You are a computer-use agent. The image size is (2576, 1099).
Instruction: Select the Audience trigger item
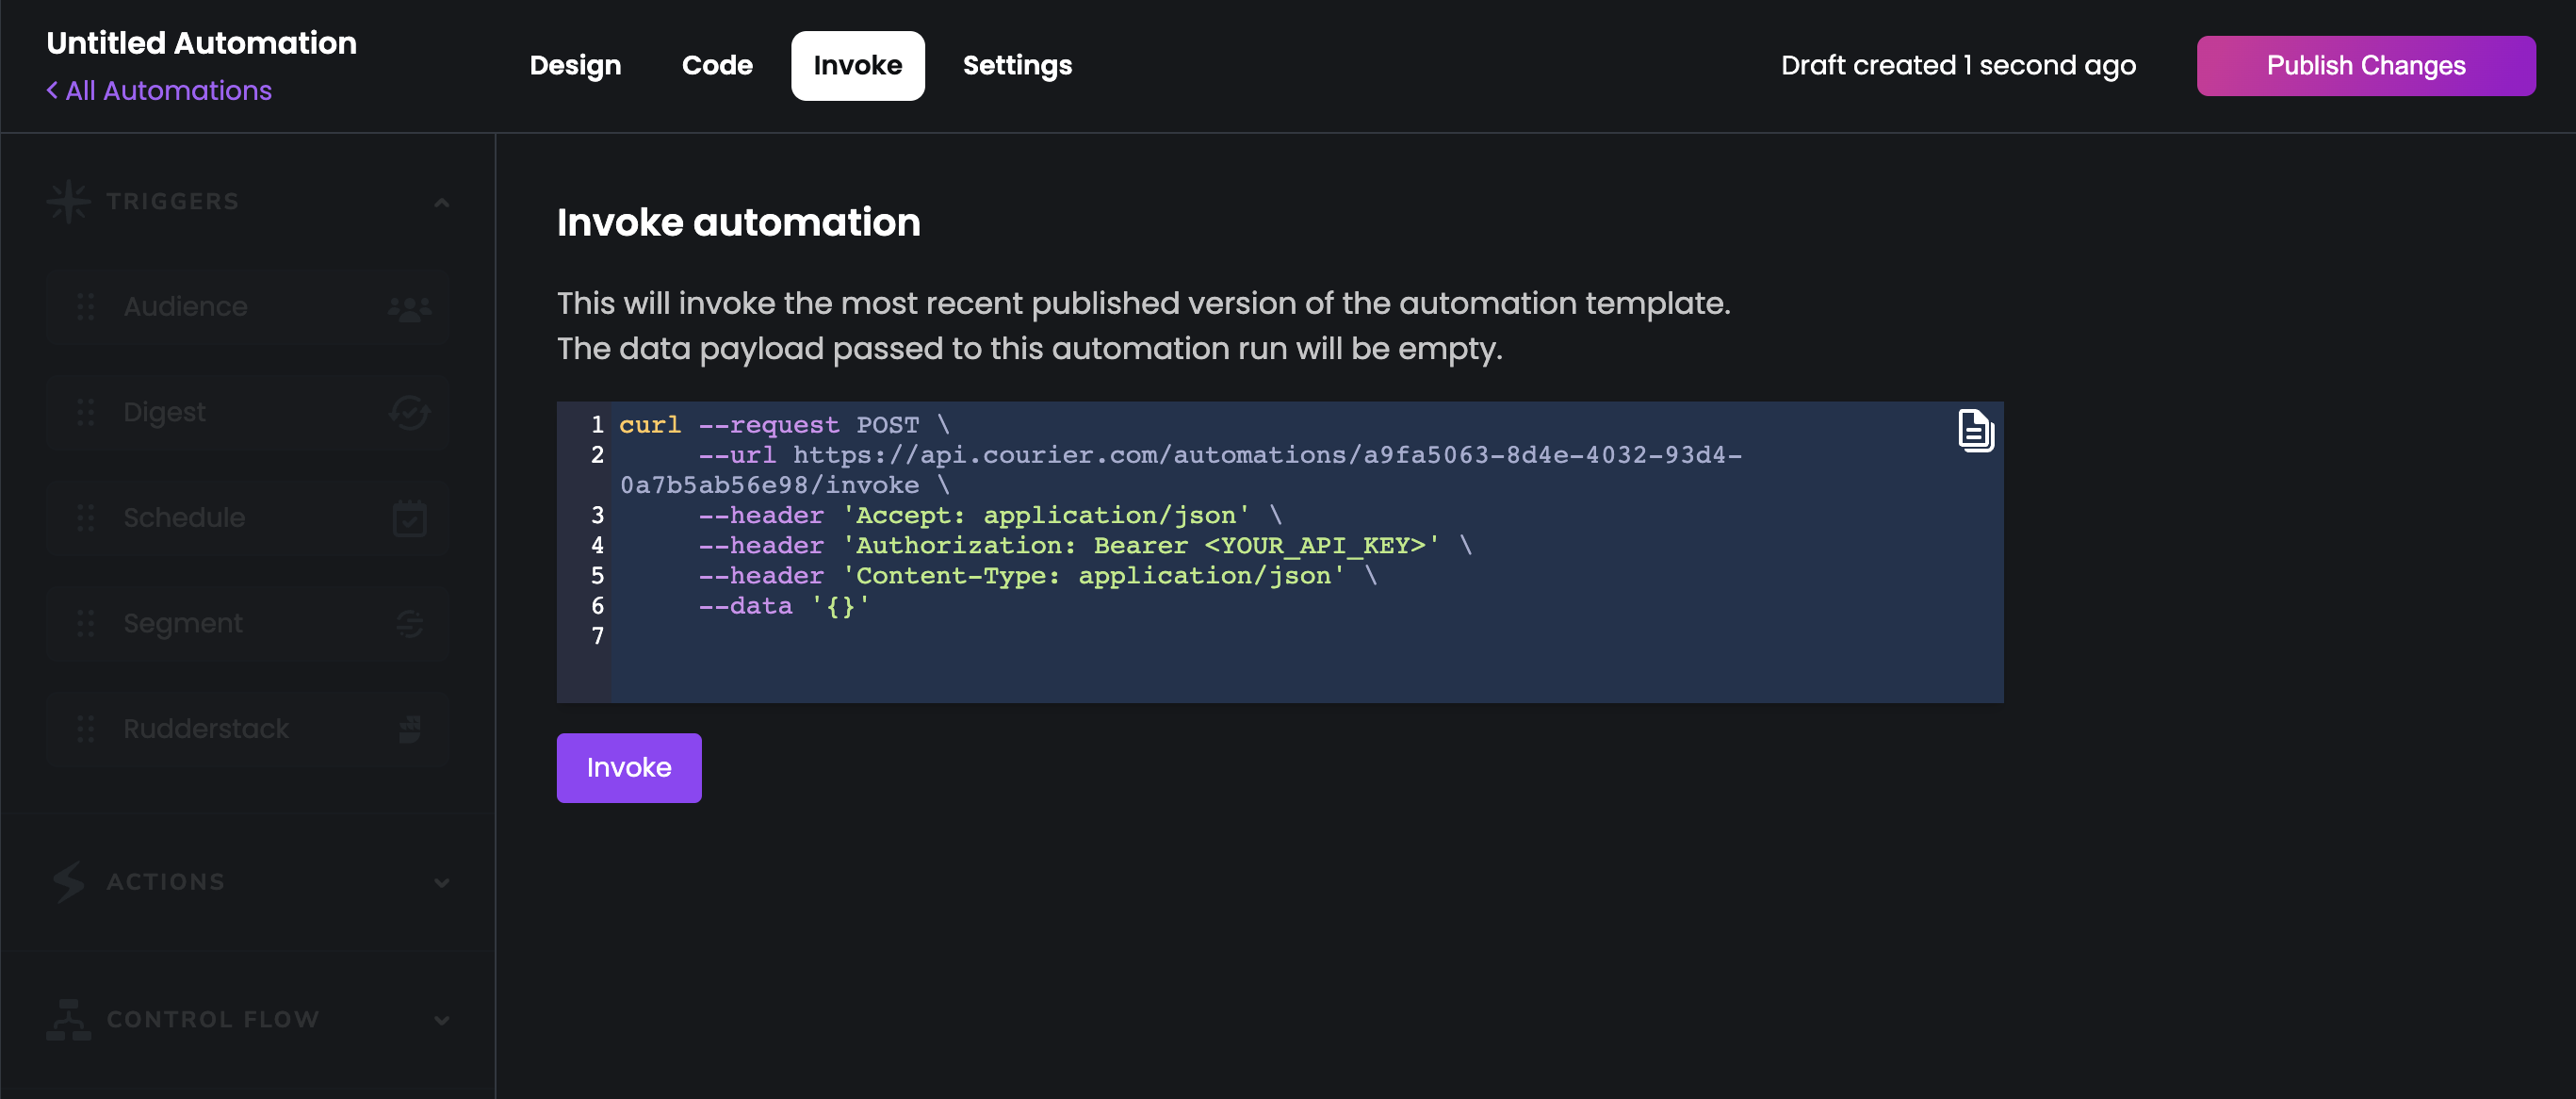[248, 307]
